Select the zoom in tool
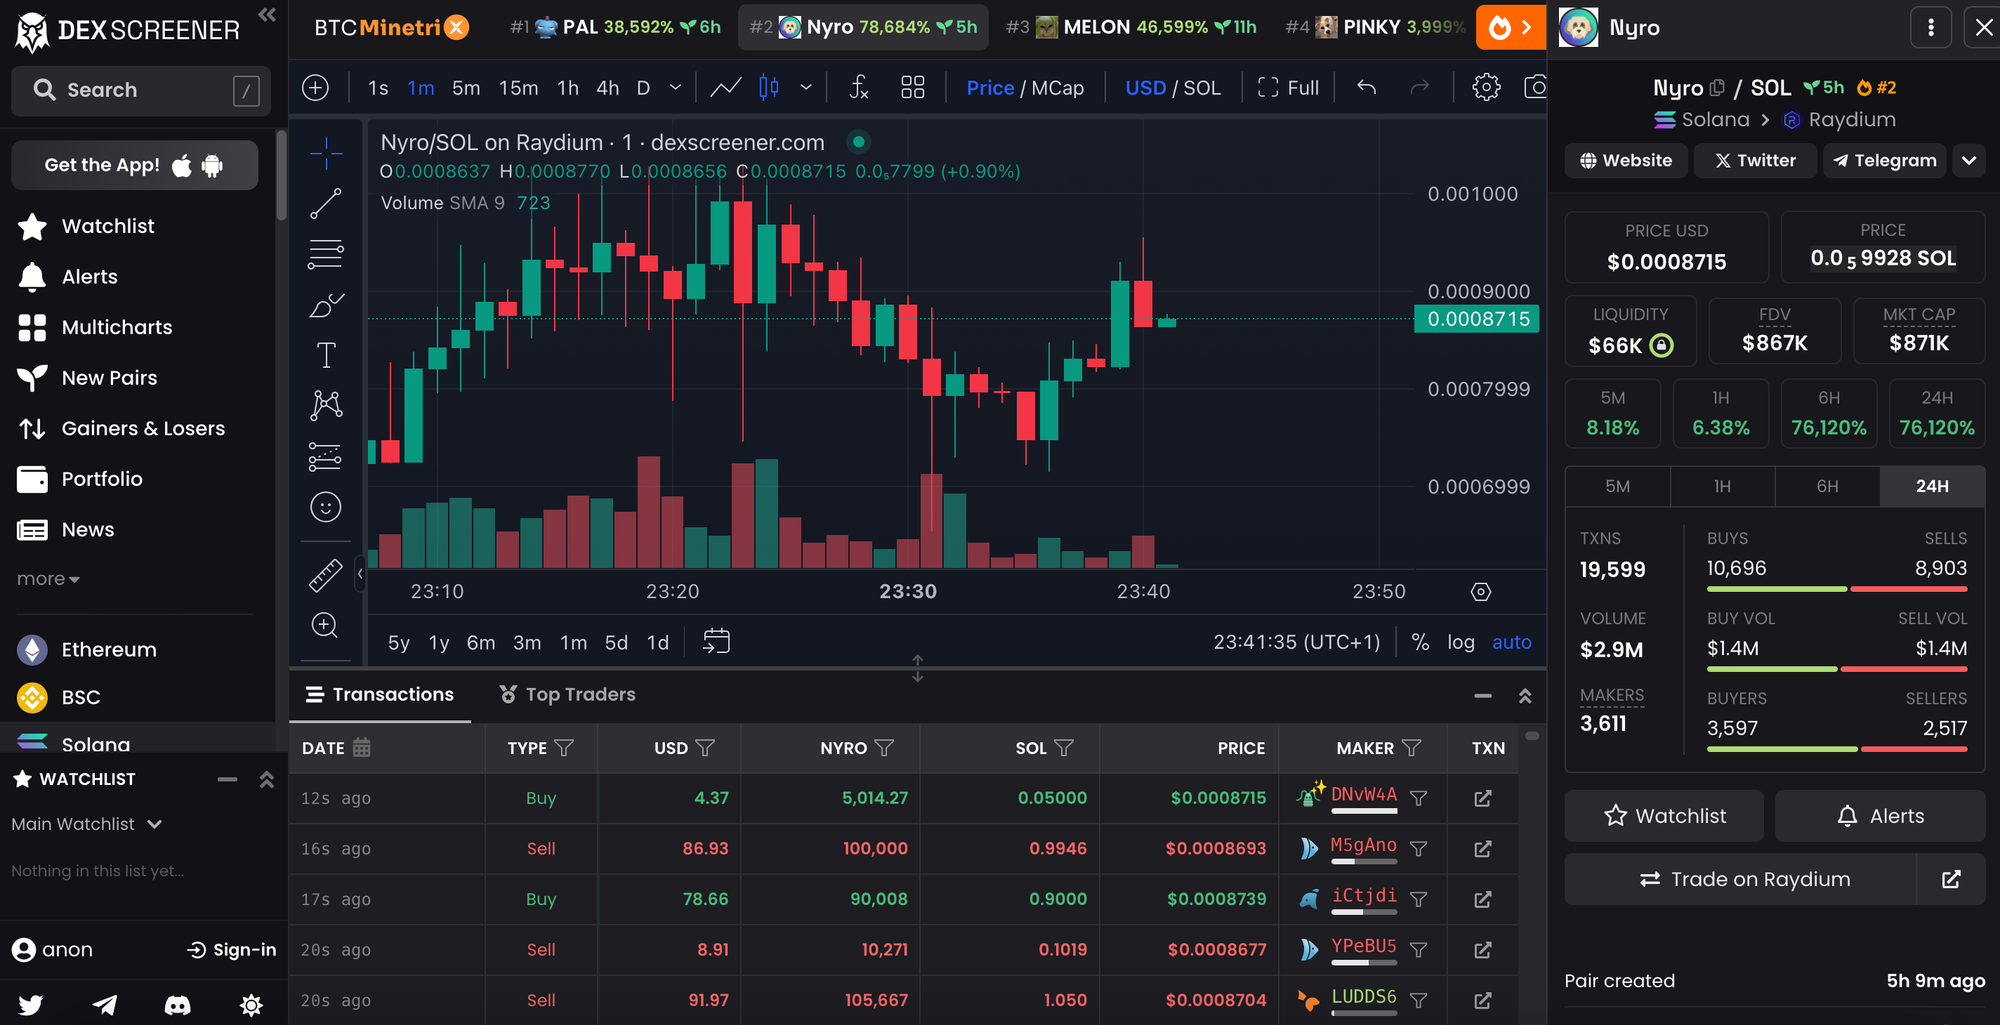The image size is (2000, 1025). (326, 626)
